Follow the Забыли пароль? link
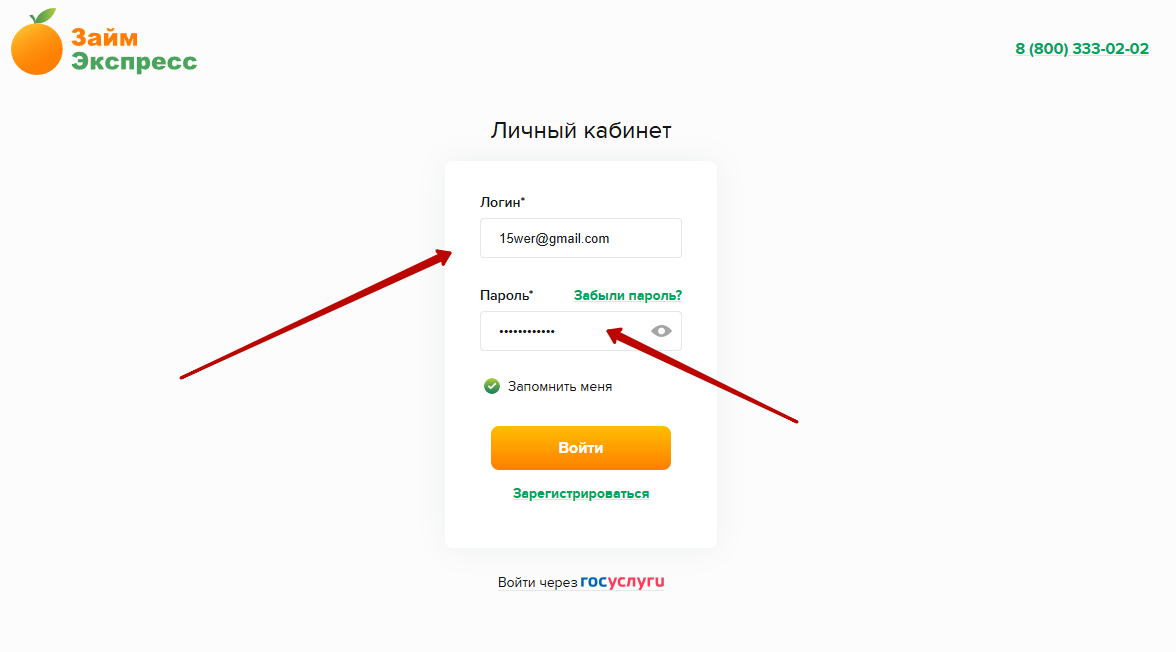 click(628, 296)
